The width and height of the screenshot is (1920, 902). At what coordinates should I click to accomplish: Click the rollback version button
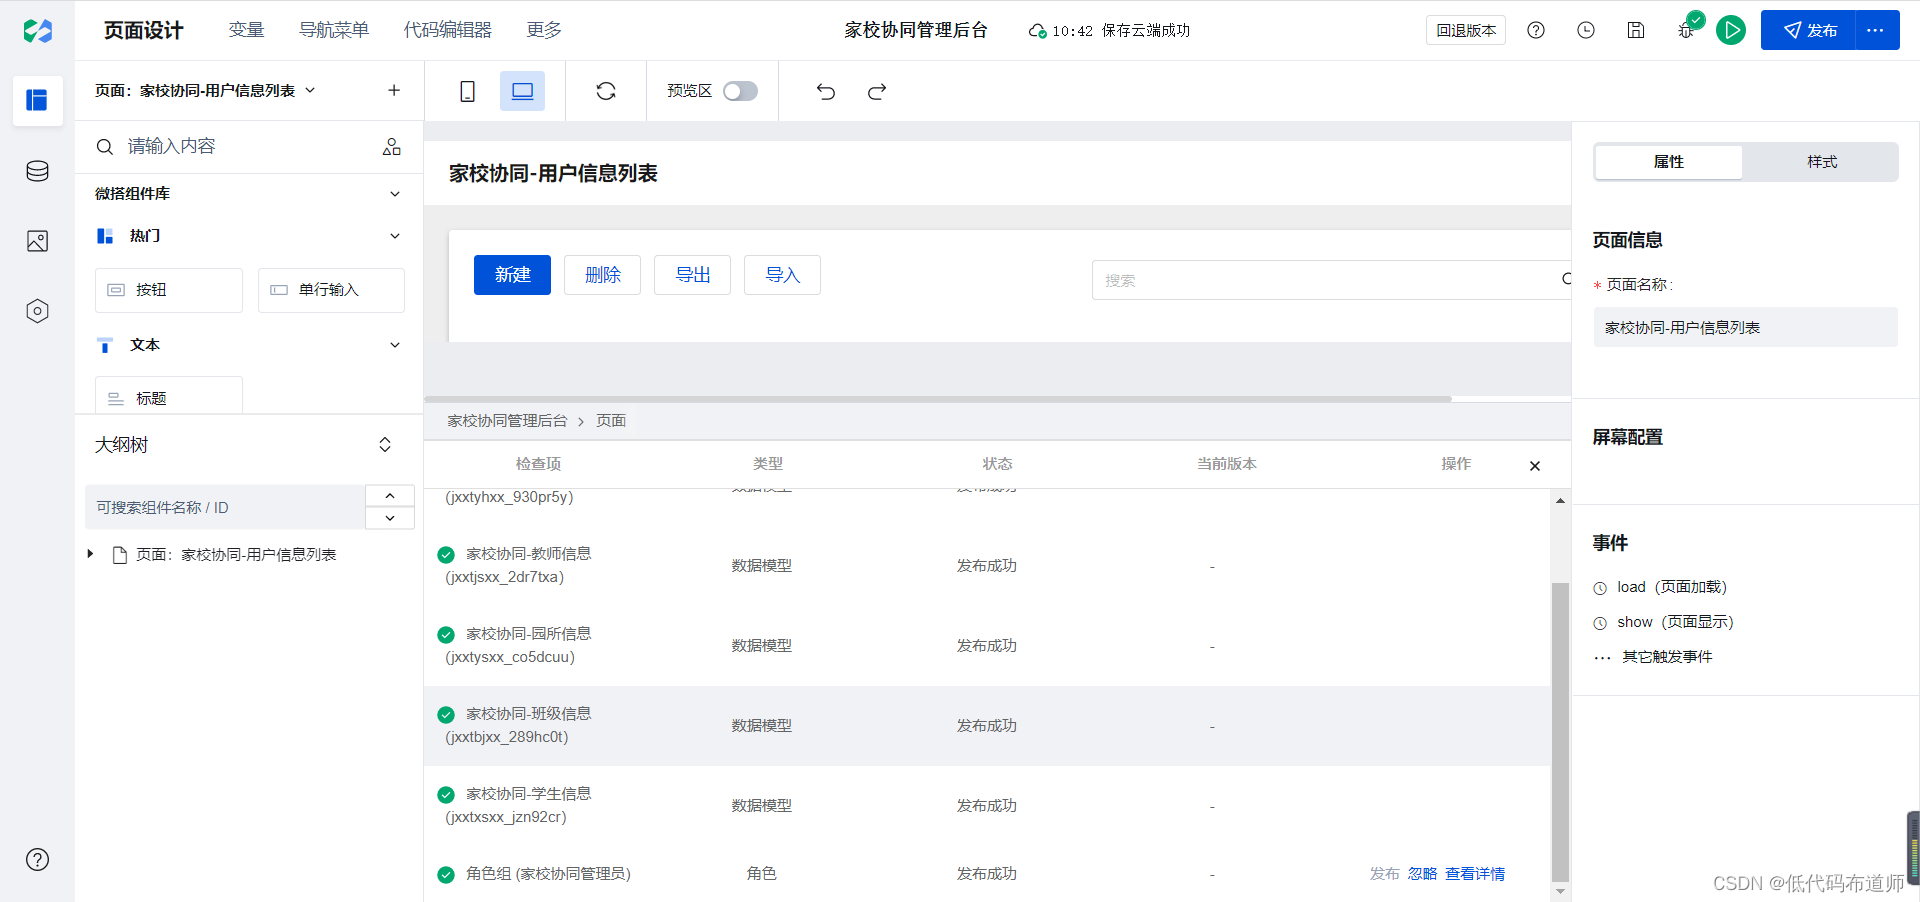pyautogui.click(x=1466, y=30)
